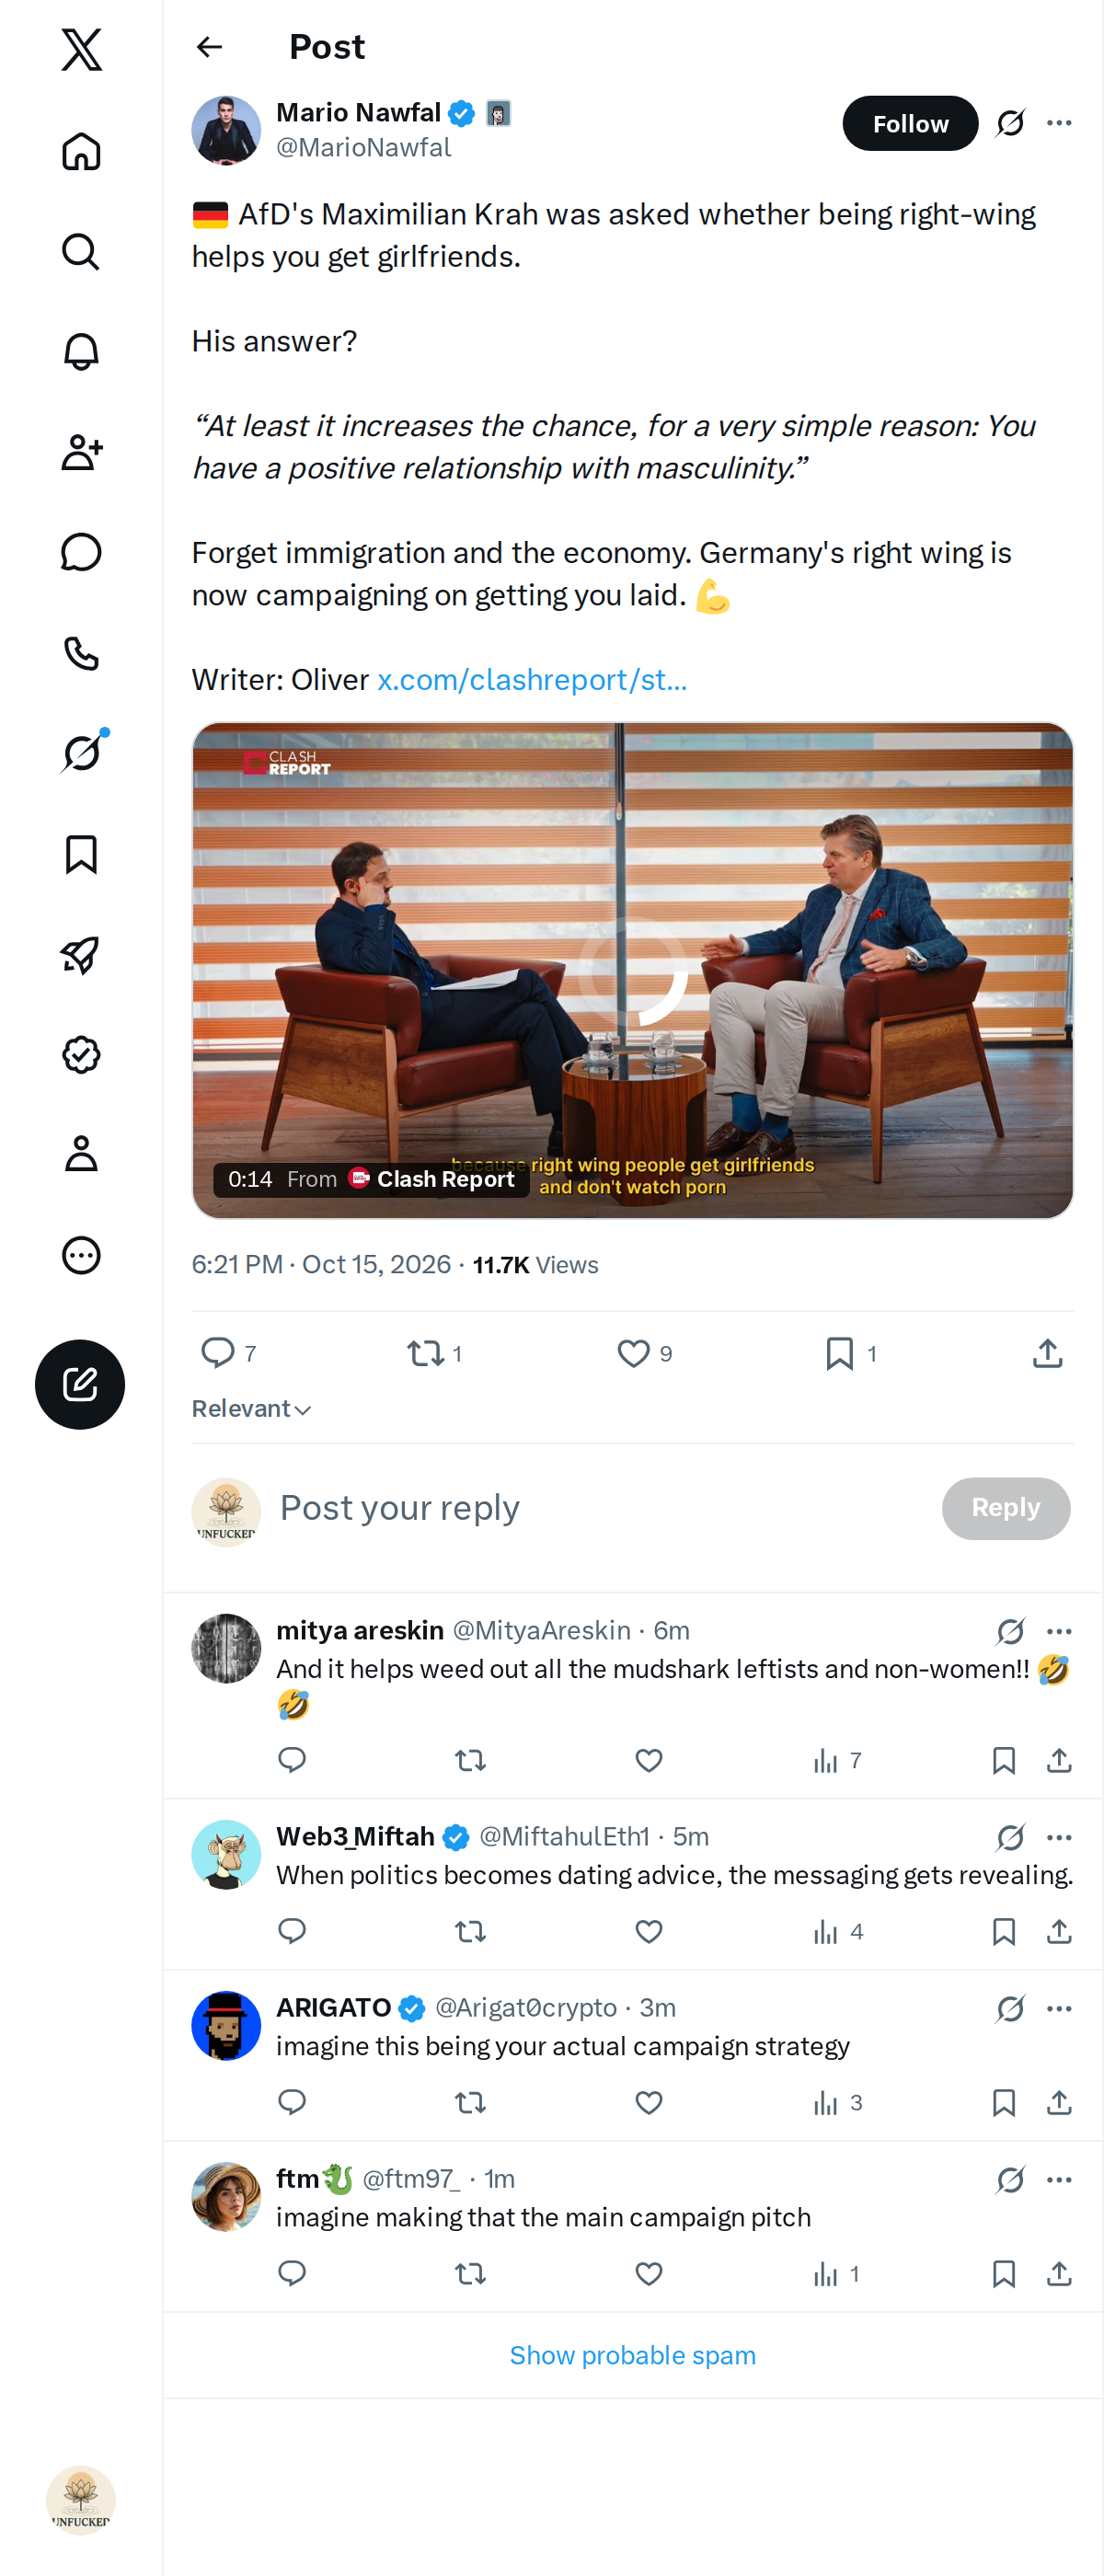1104x2576 pixels.
Task: Open Bookmarks in the sidebar
Action: point(81,854)
